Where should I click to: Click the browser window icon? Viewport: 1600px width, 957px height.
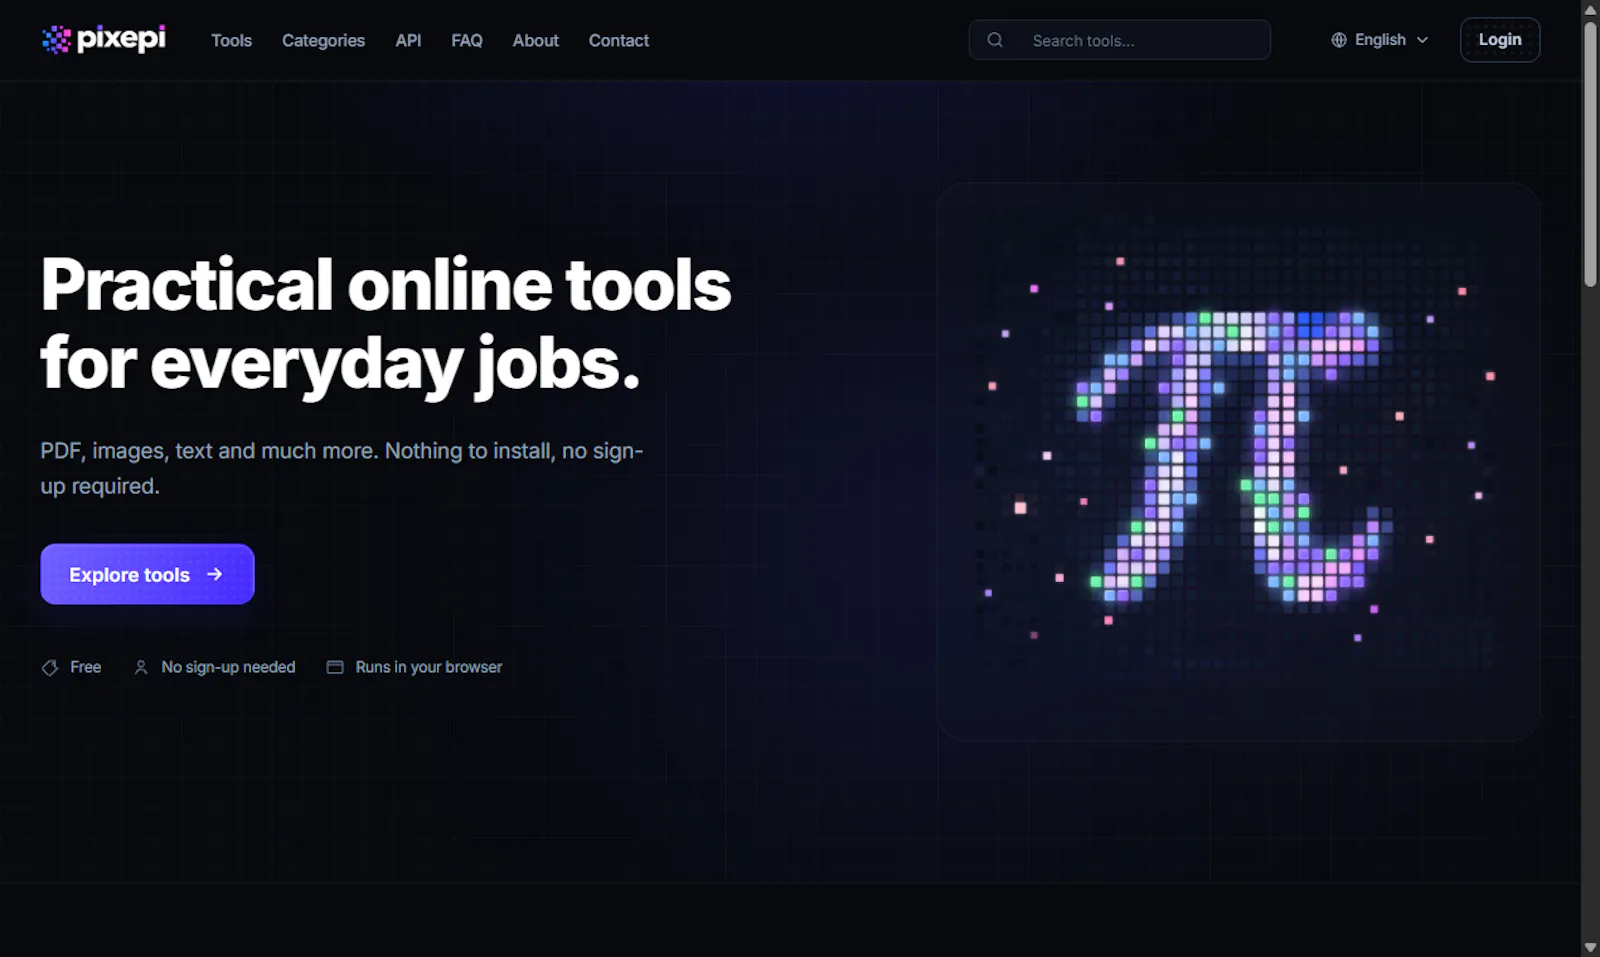click(335, 667)
